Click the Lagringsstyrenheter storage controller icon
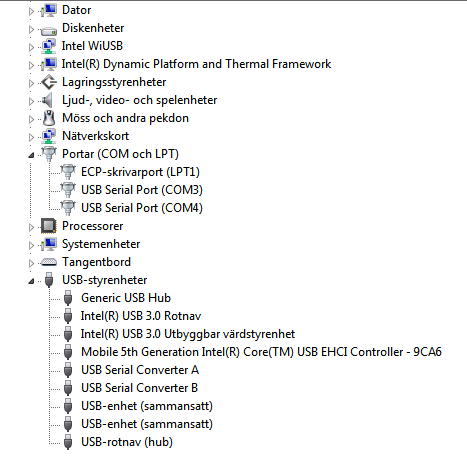This screenshot has height=459, width=467. [49, 82]
